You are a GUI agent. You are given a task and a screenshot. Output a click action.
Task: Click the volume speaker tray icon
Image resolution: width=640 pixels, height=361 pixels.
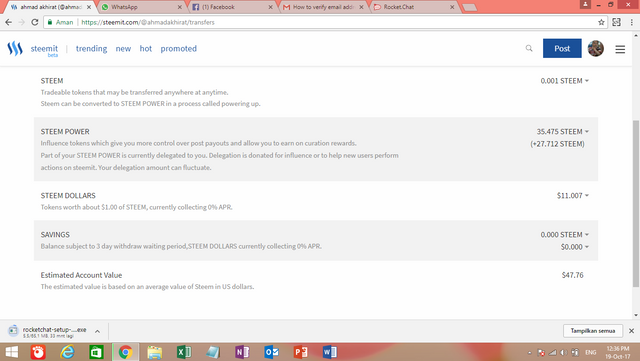click(x=564, y=352)
